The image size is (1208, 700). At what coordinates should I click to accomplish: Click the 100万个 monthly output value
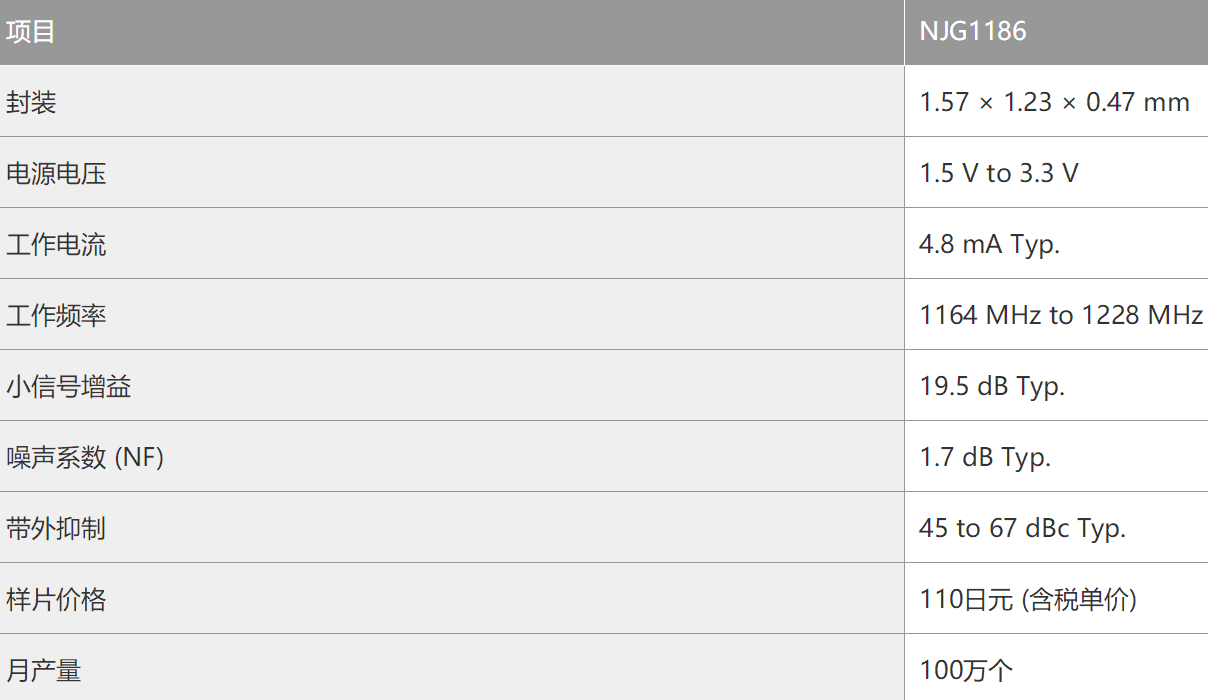[x=966, y=671]
